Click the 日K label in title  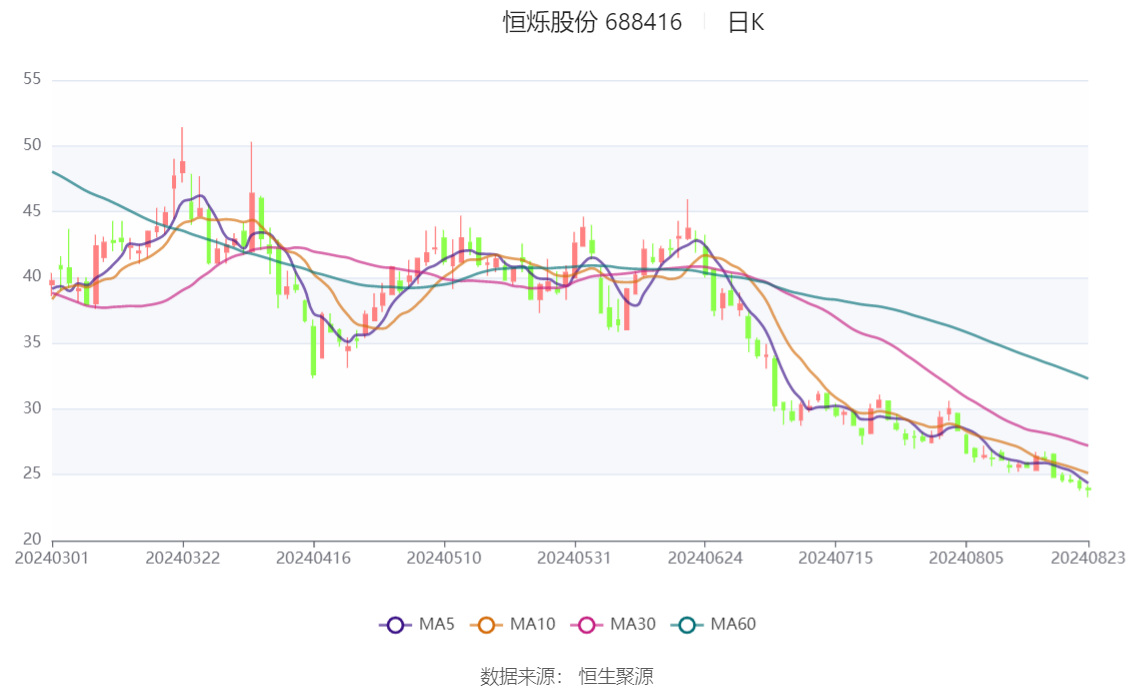(x=746, y=22)
